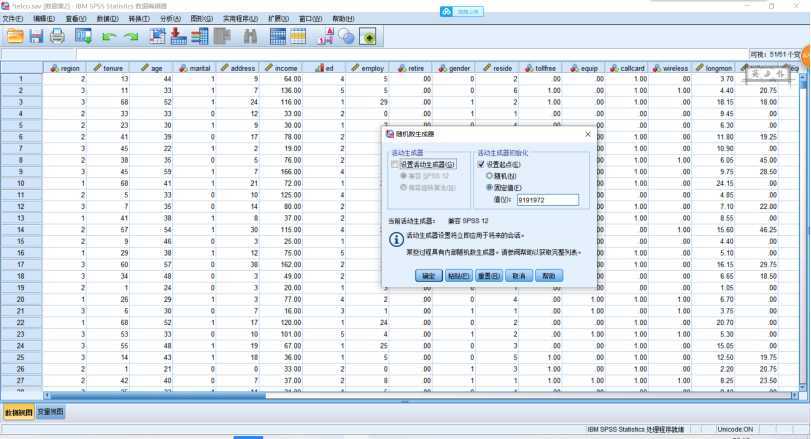Select row header 27
811x439 pixels.
(x=21, y=381)
